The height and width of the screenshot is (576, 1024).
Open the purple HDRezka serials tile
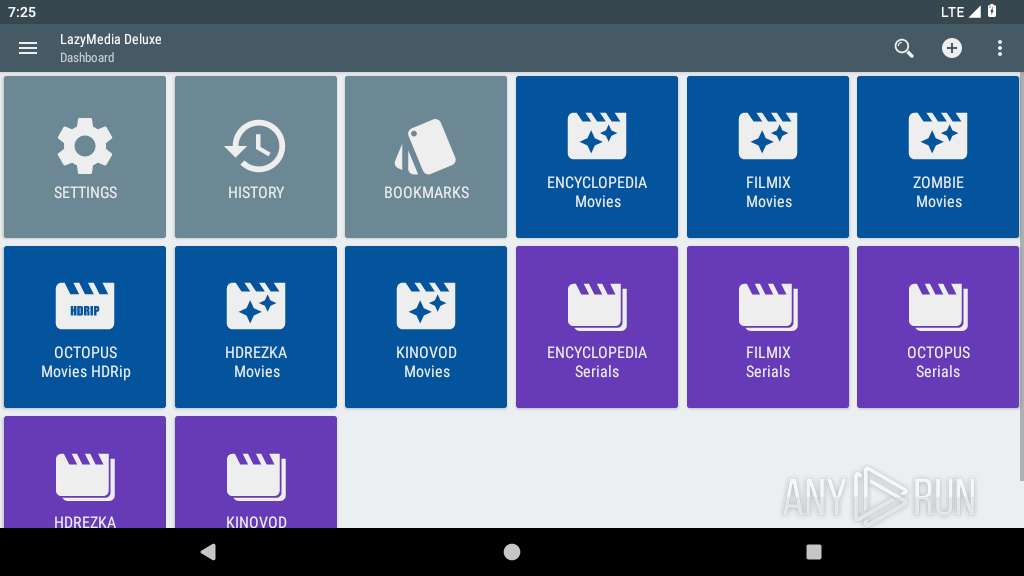(x=85, y=472)
